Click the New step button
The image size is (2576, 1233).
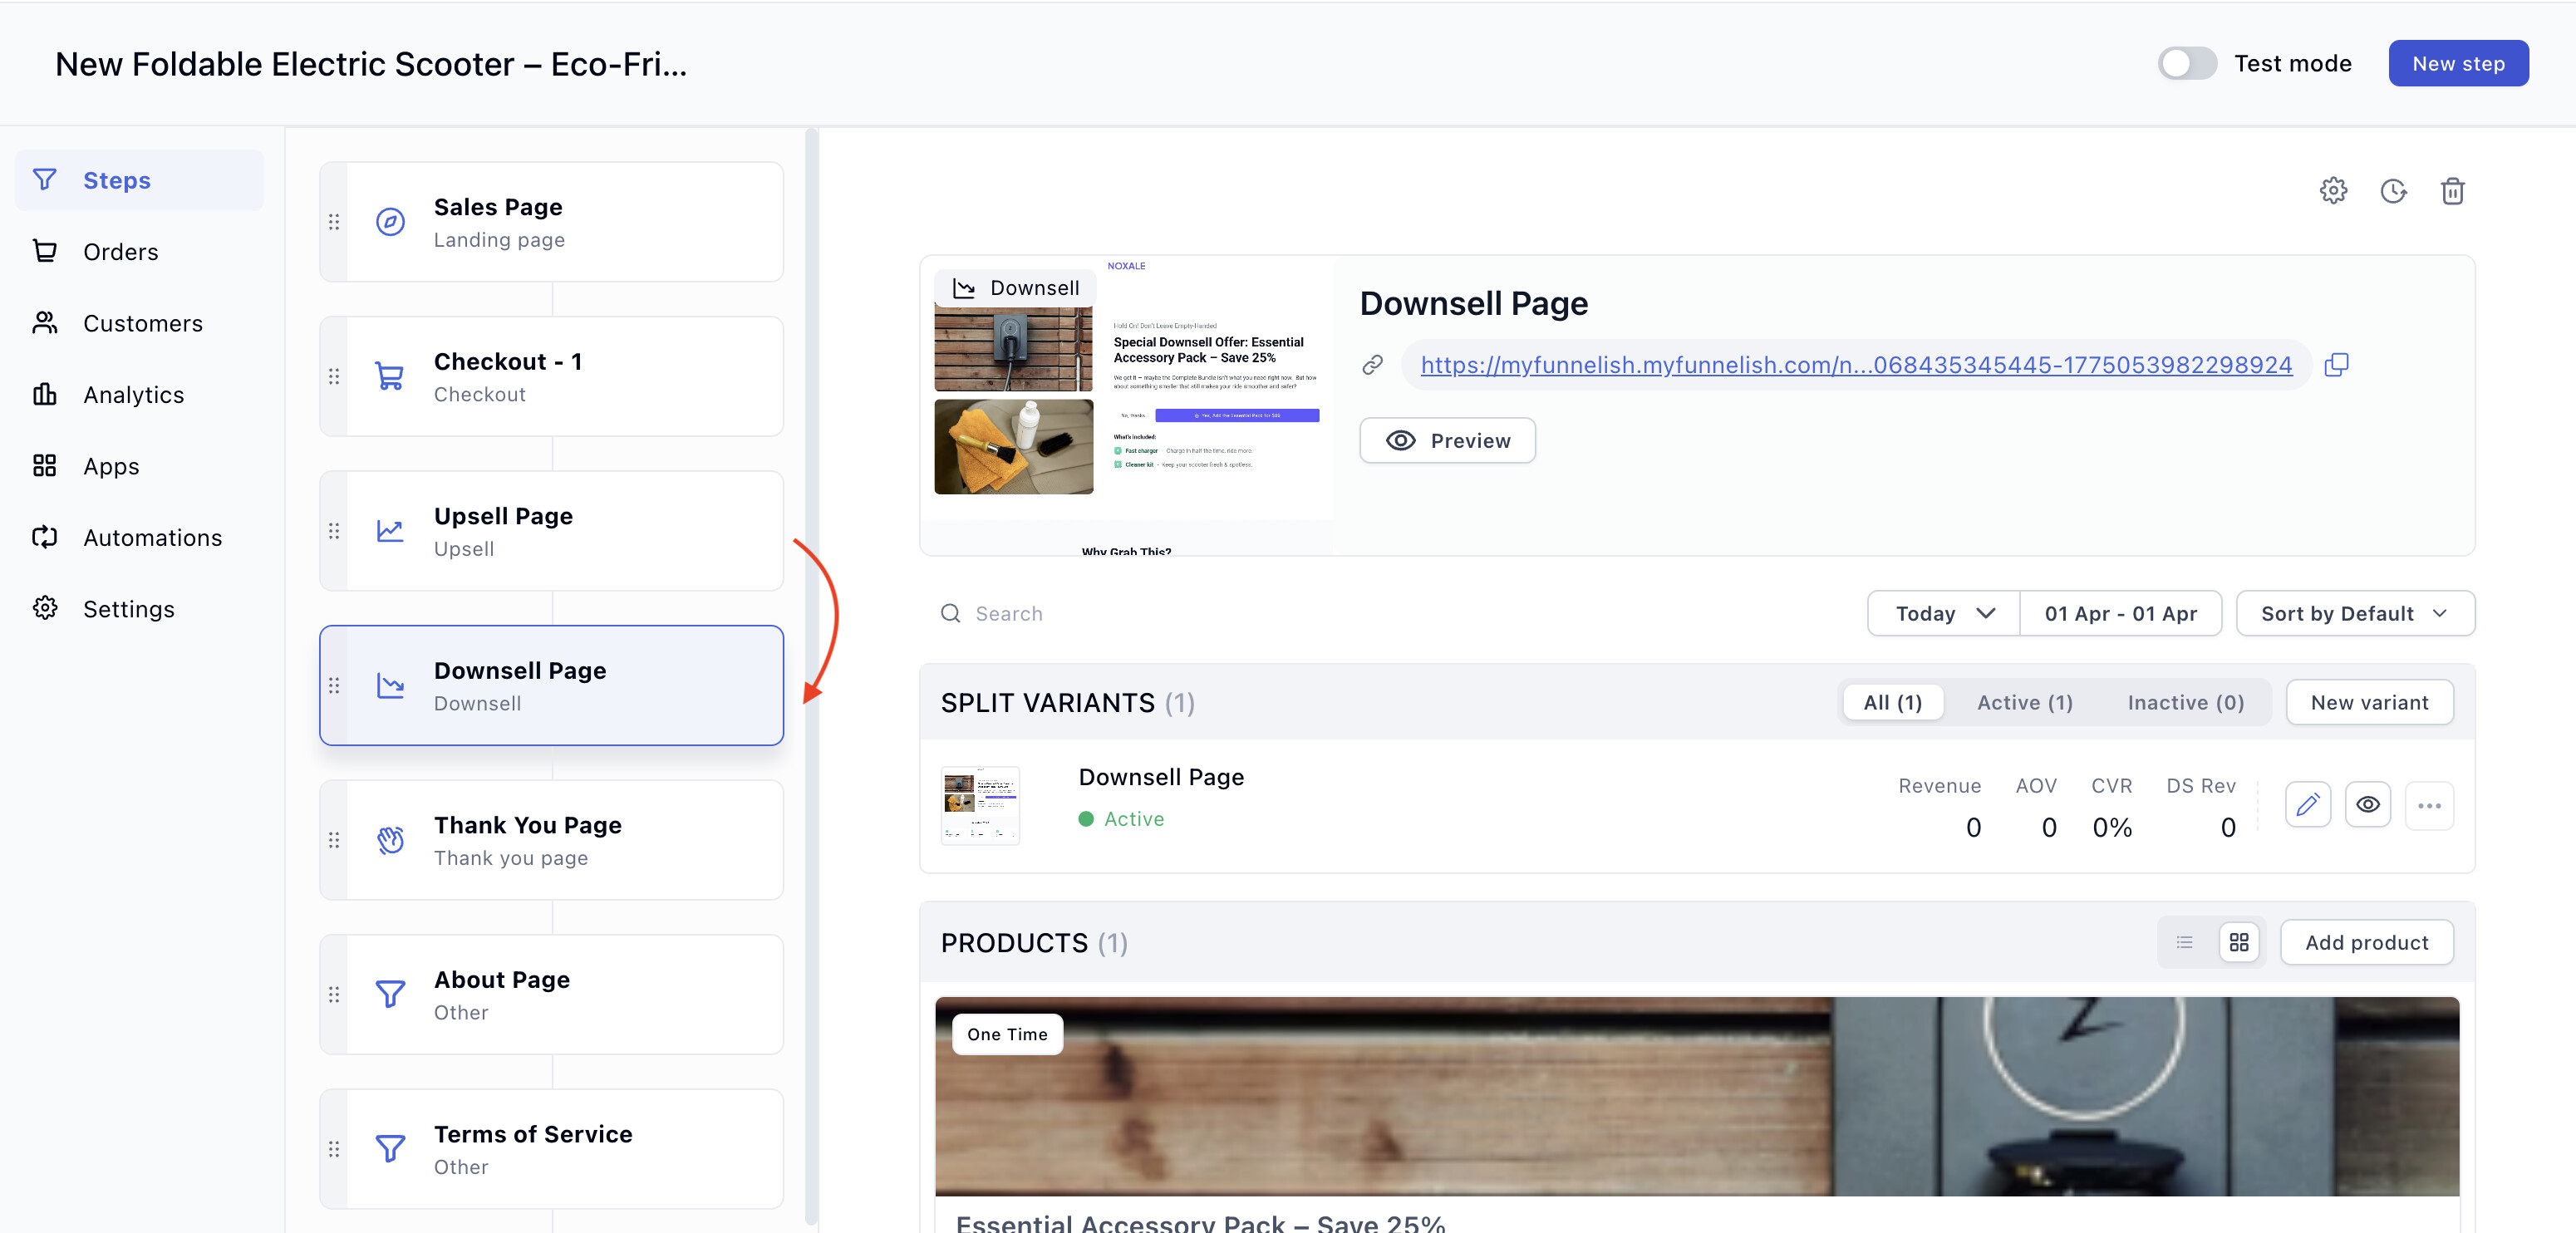click(x=2458, y=63)
